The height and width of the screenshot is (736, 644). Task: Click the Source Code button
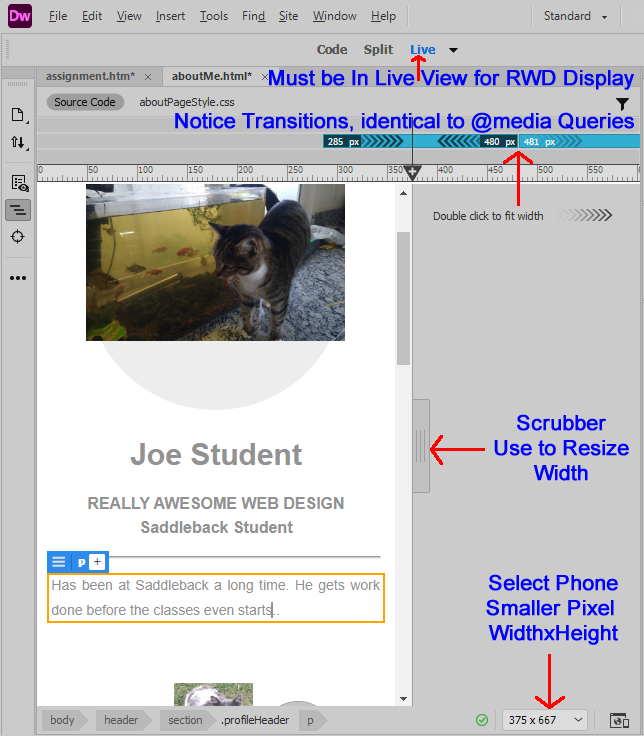click(84, 102)
